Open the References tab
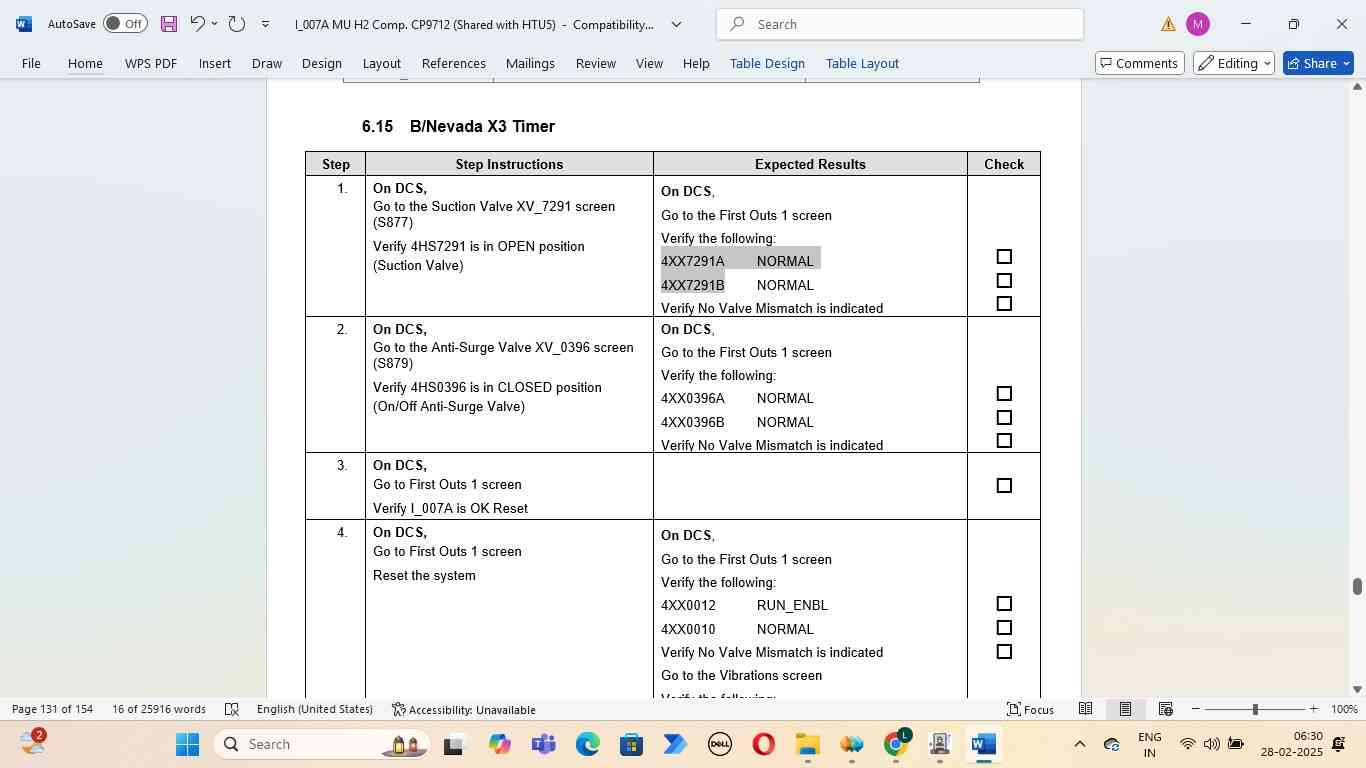 pyautogui.click(x=453, y=63)
